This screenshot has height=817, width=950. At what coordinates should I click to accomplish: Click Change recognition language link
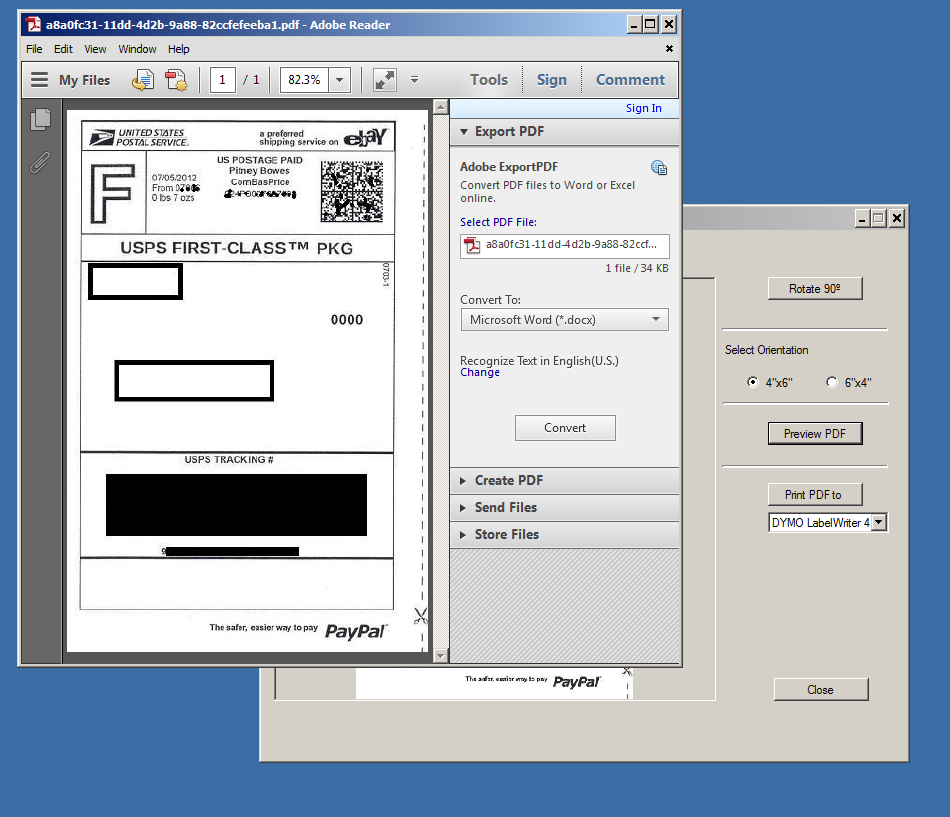tap(480, 372)
